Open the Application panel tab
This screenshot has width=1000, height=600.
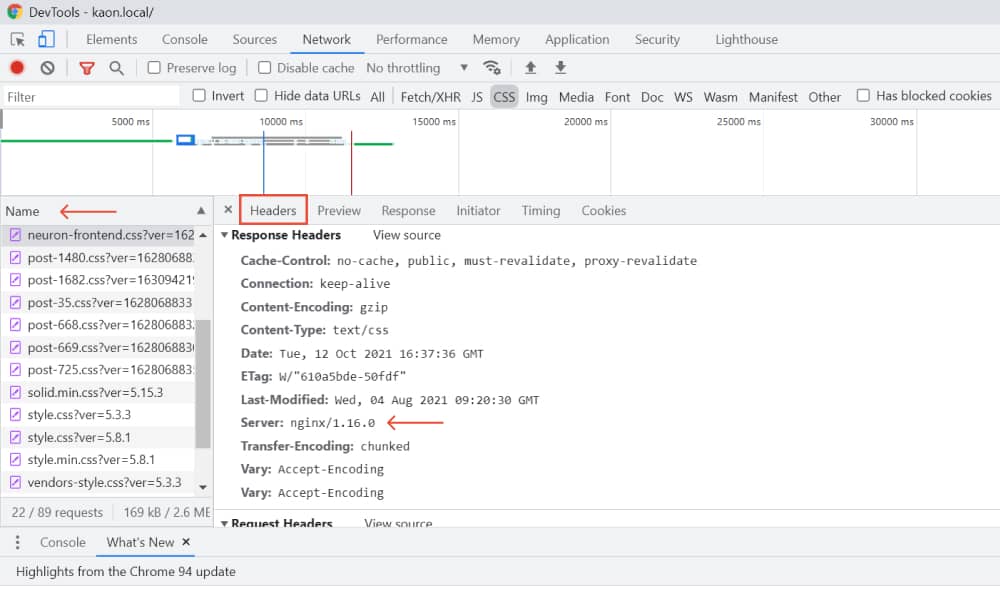577,40
